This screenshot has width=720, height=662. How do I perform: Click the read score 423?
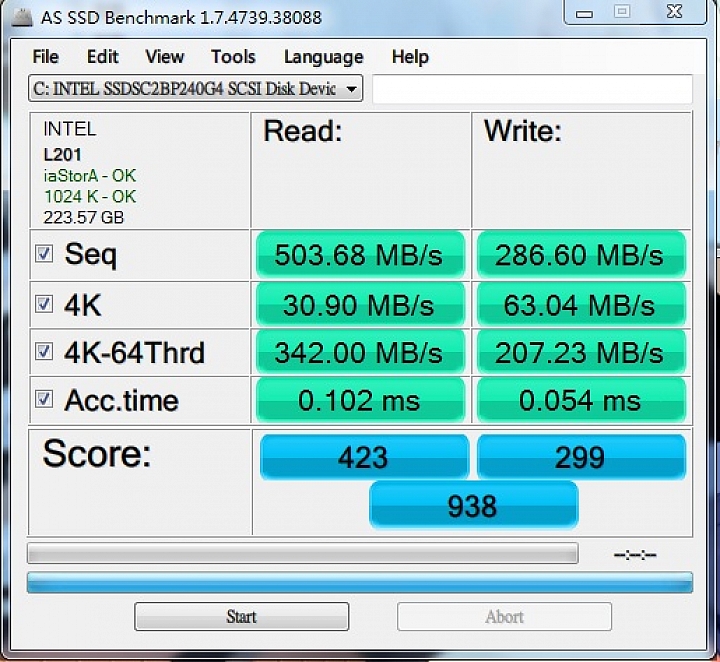pos(364,457)
